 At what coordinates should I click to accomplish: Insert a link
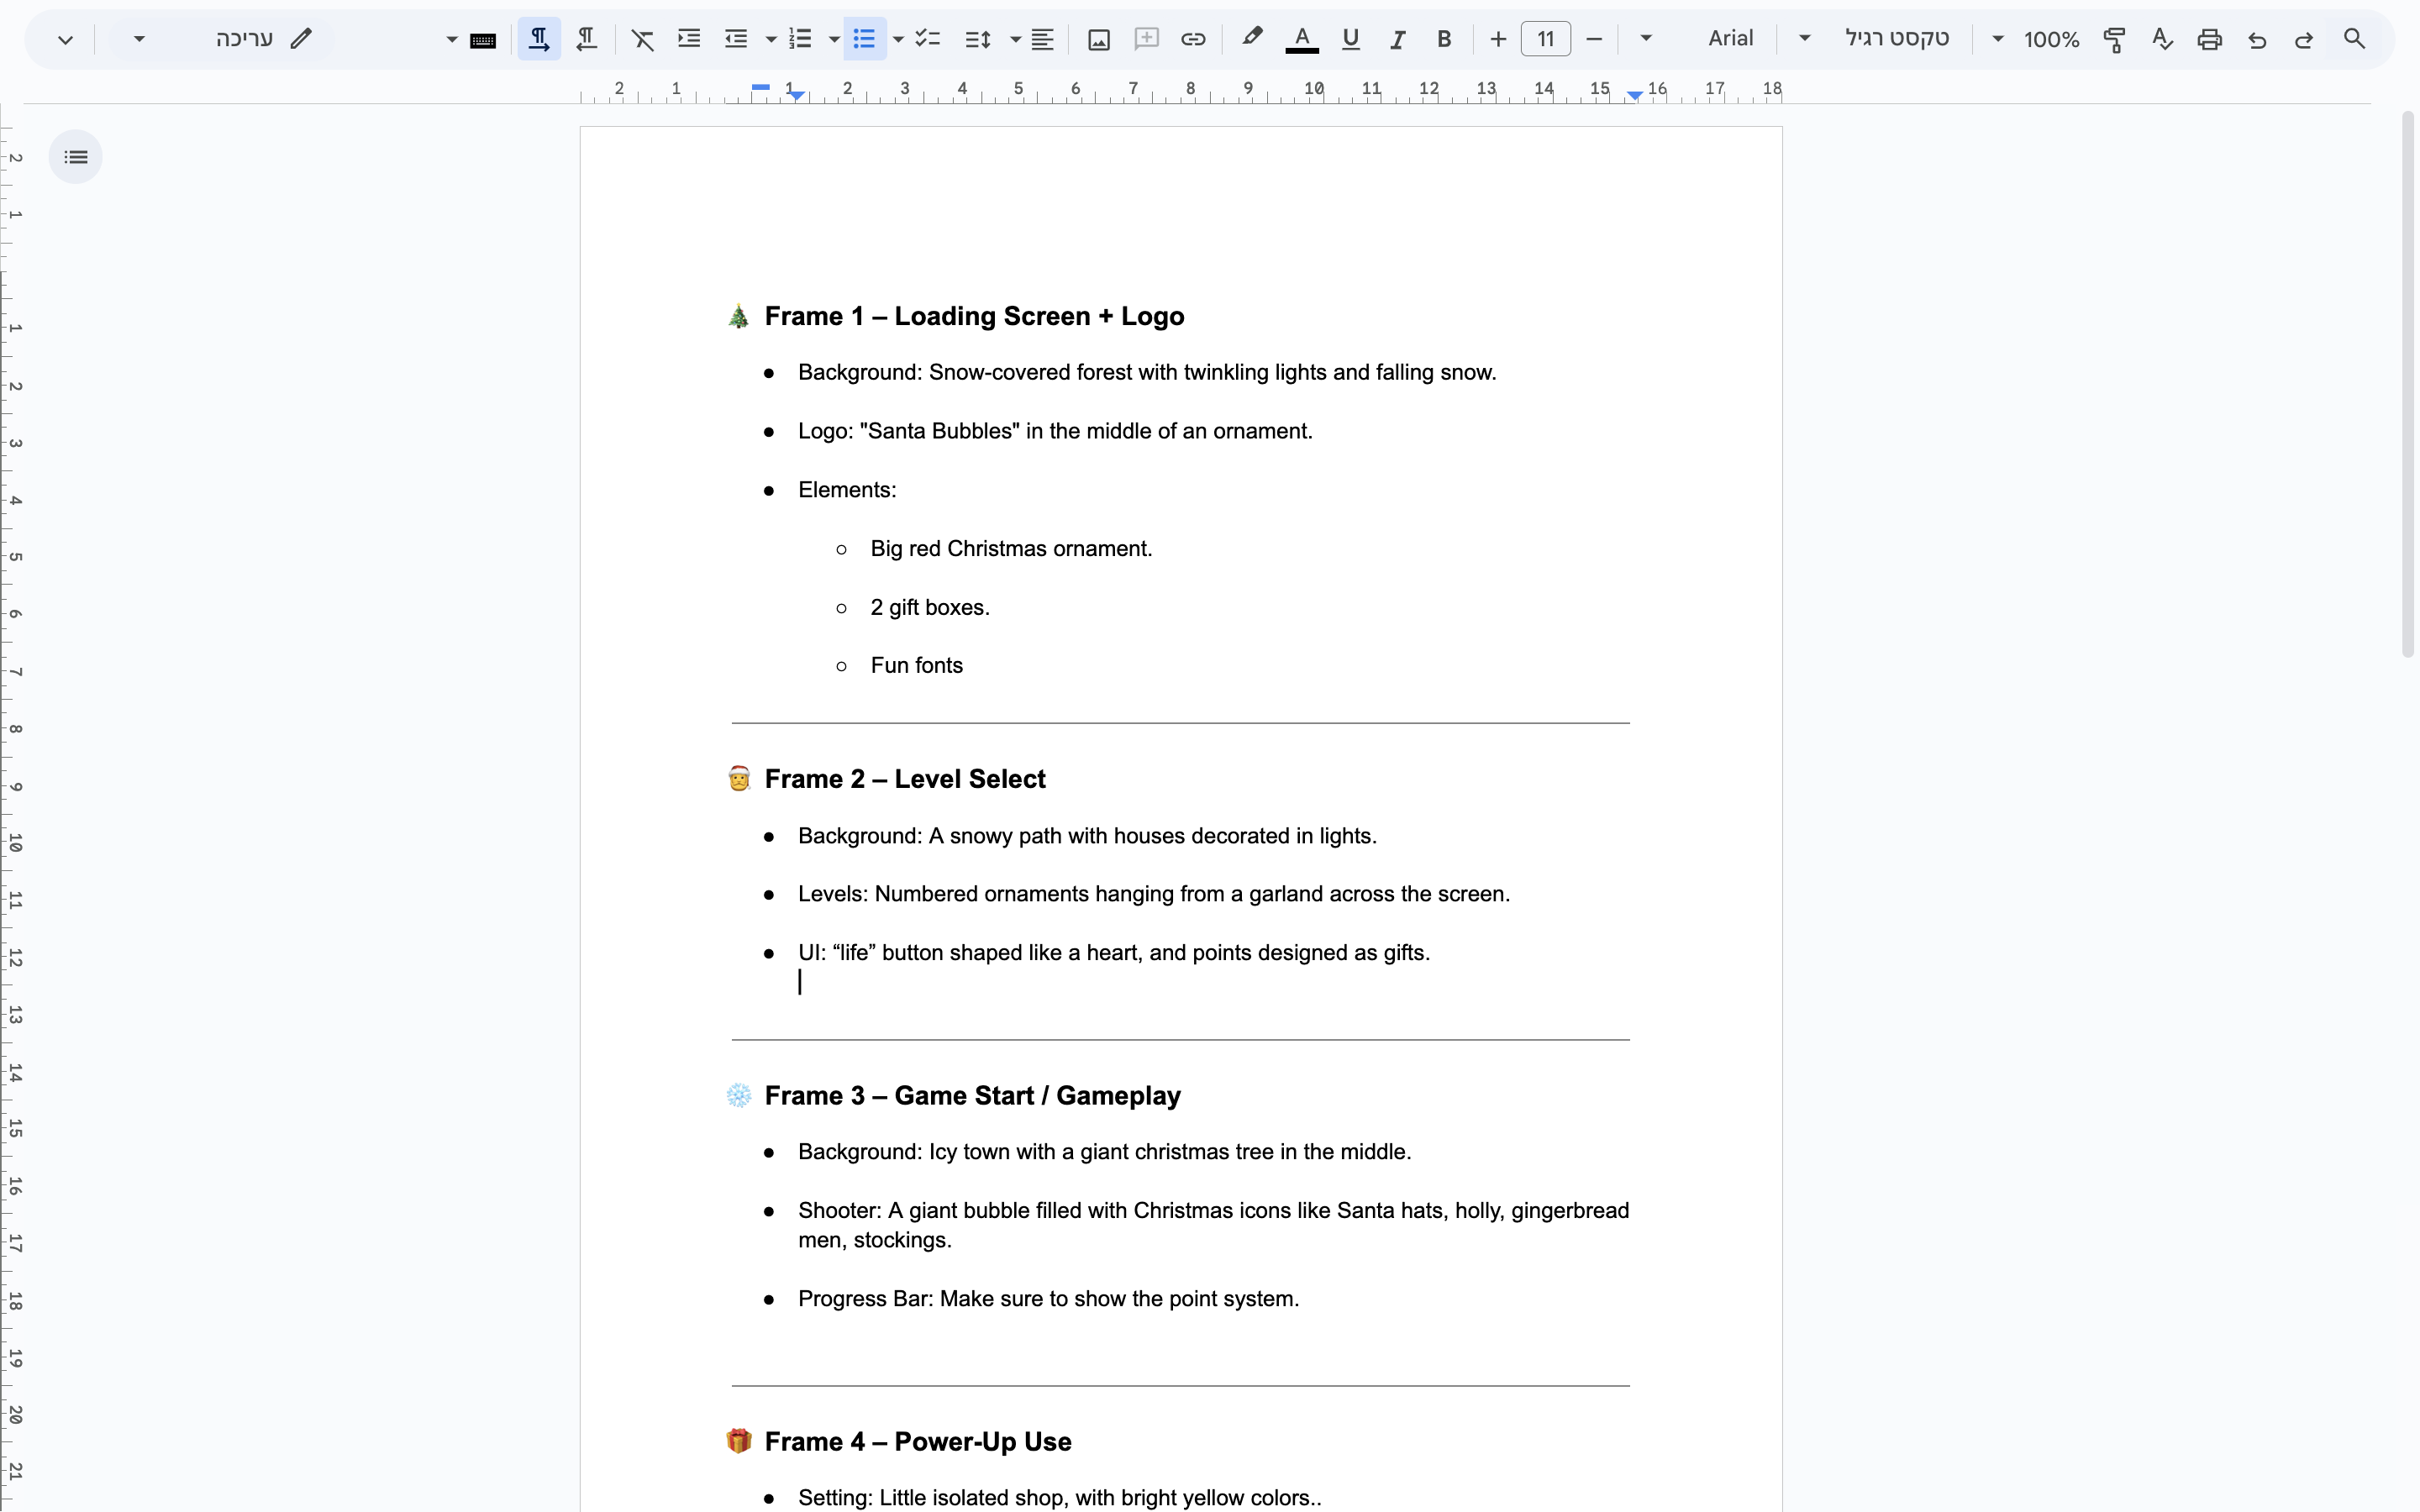click(1192, 39)
